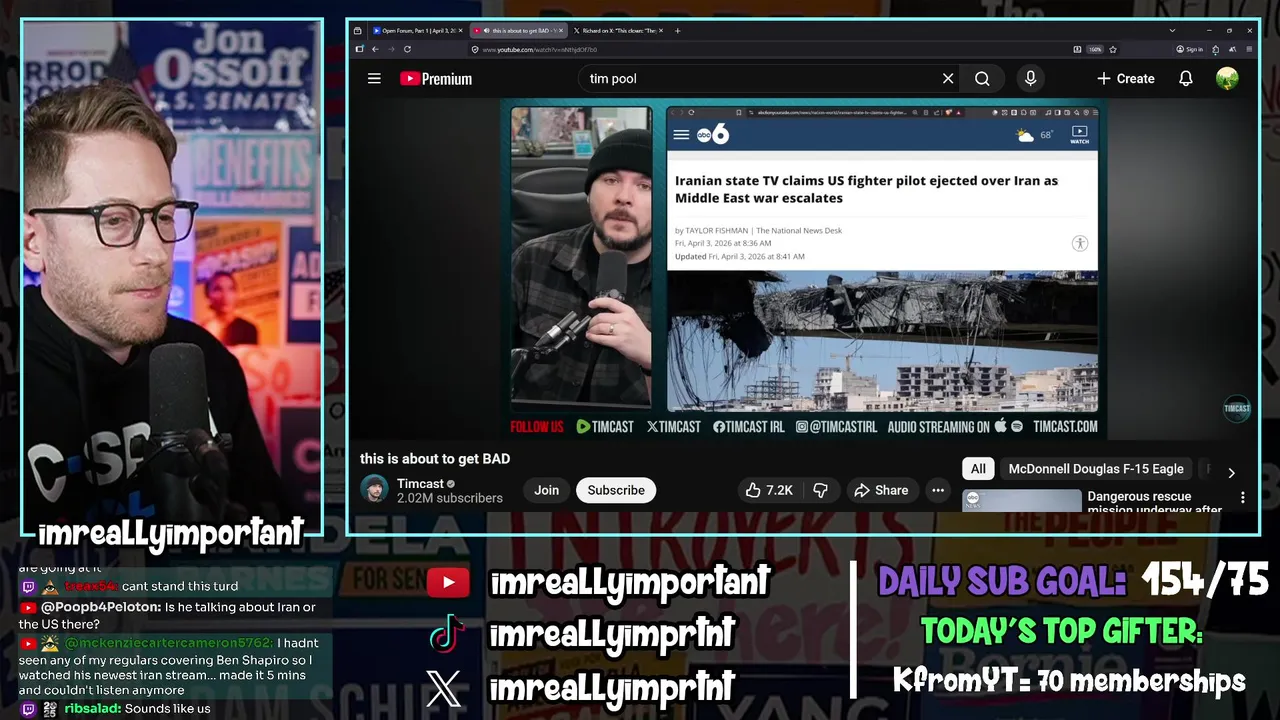Click chat message from Poopb4Peloton

coord(168,615)
